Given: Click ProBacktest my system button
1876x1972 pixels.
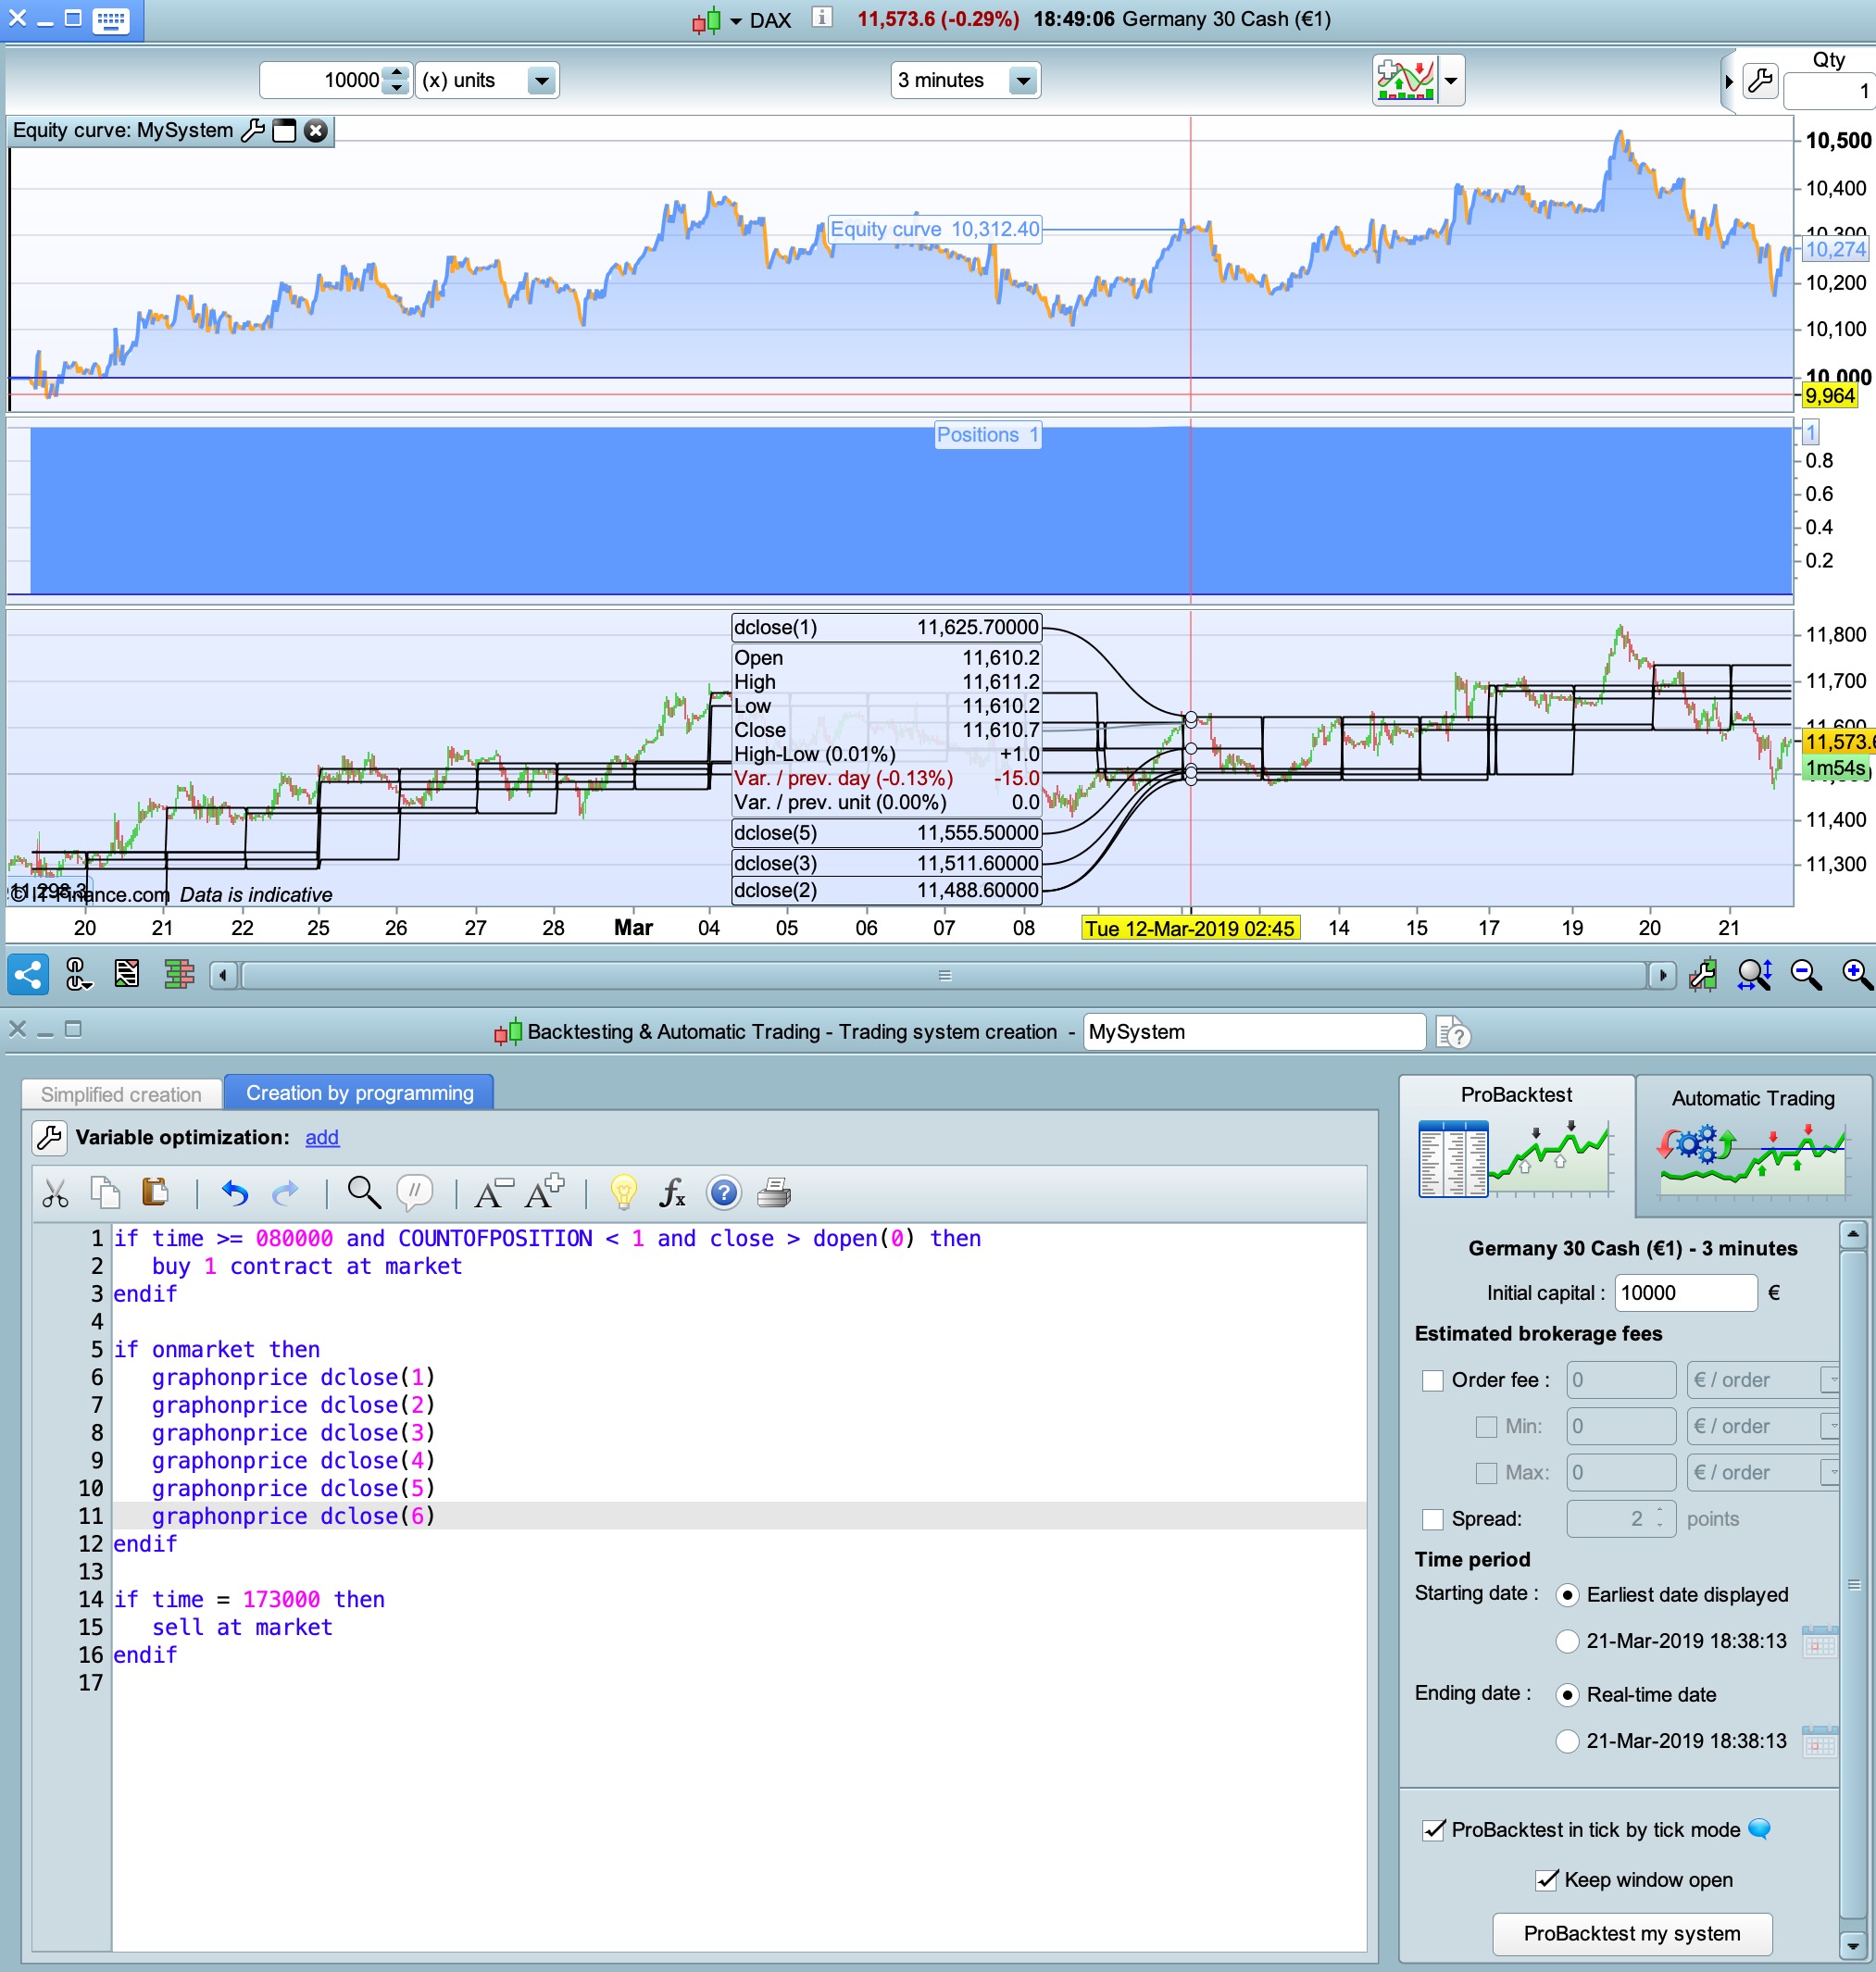Looking at the screenshot, I should coord(1631,1933).
